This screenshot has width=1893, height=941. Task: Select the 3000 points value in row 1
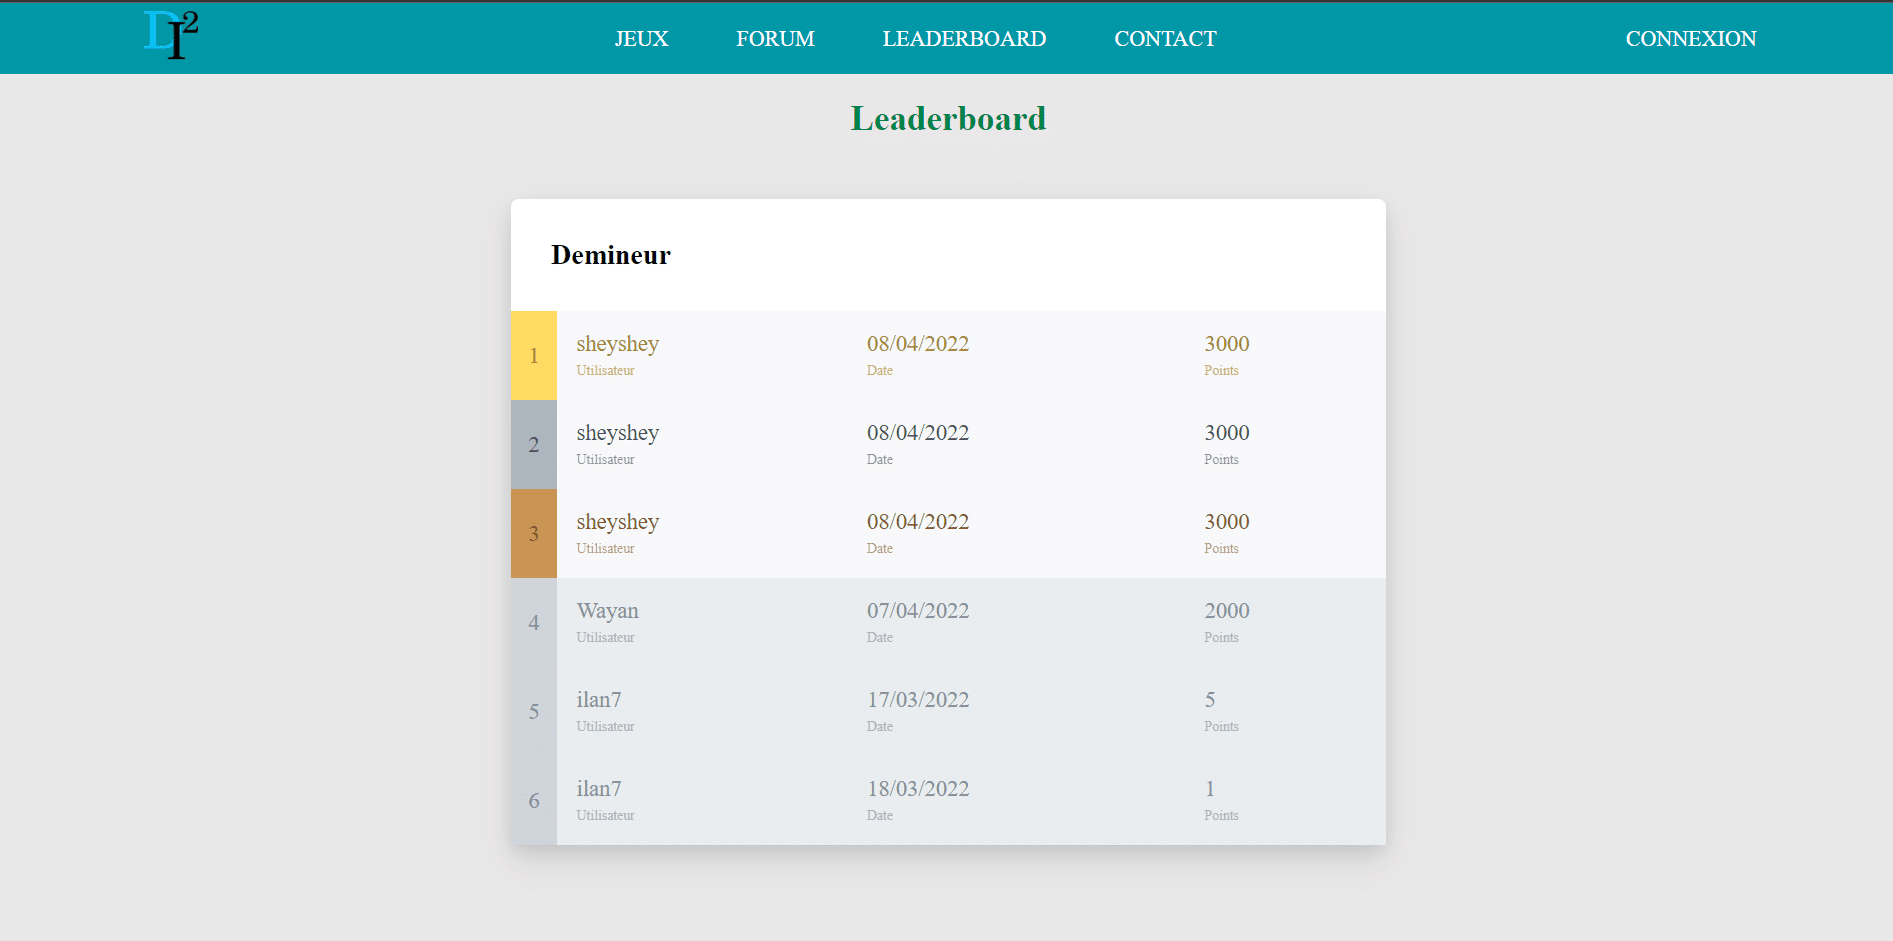pos(1226,344)
